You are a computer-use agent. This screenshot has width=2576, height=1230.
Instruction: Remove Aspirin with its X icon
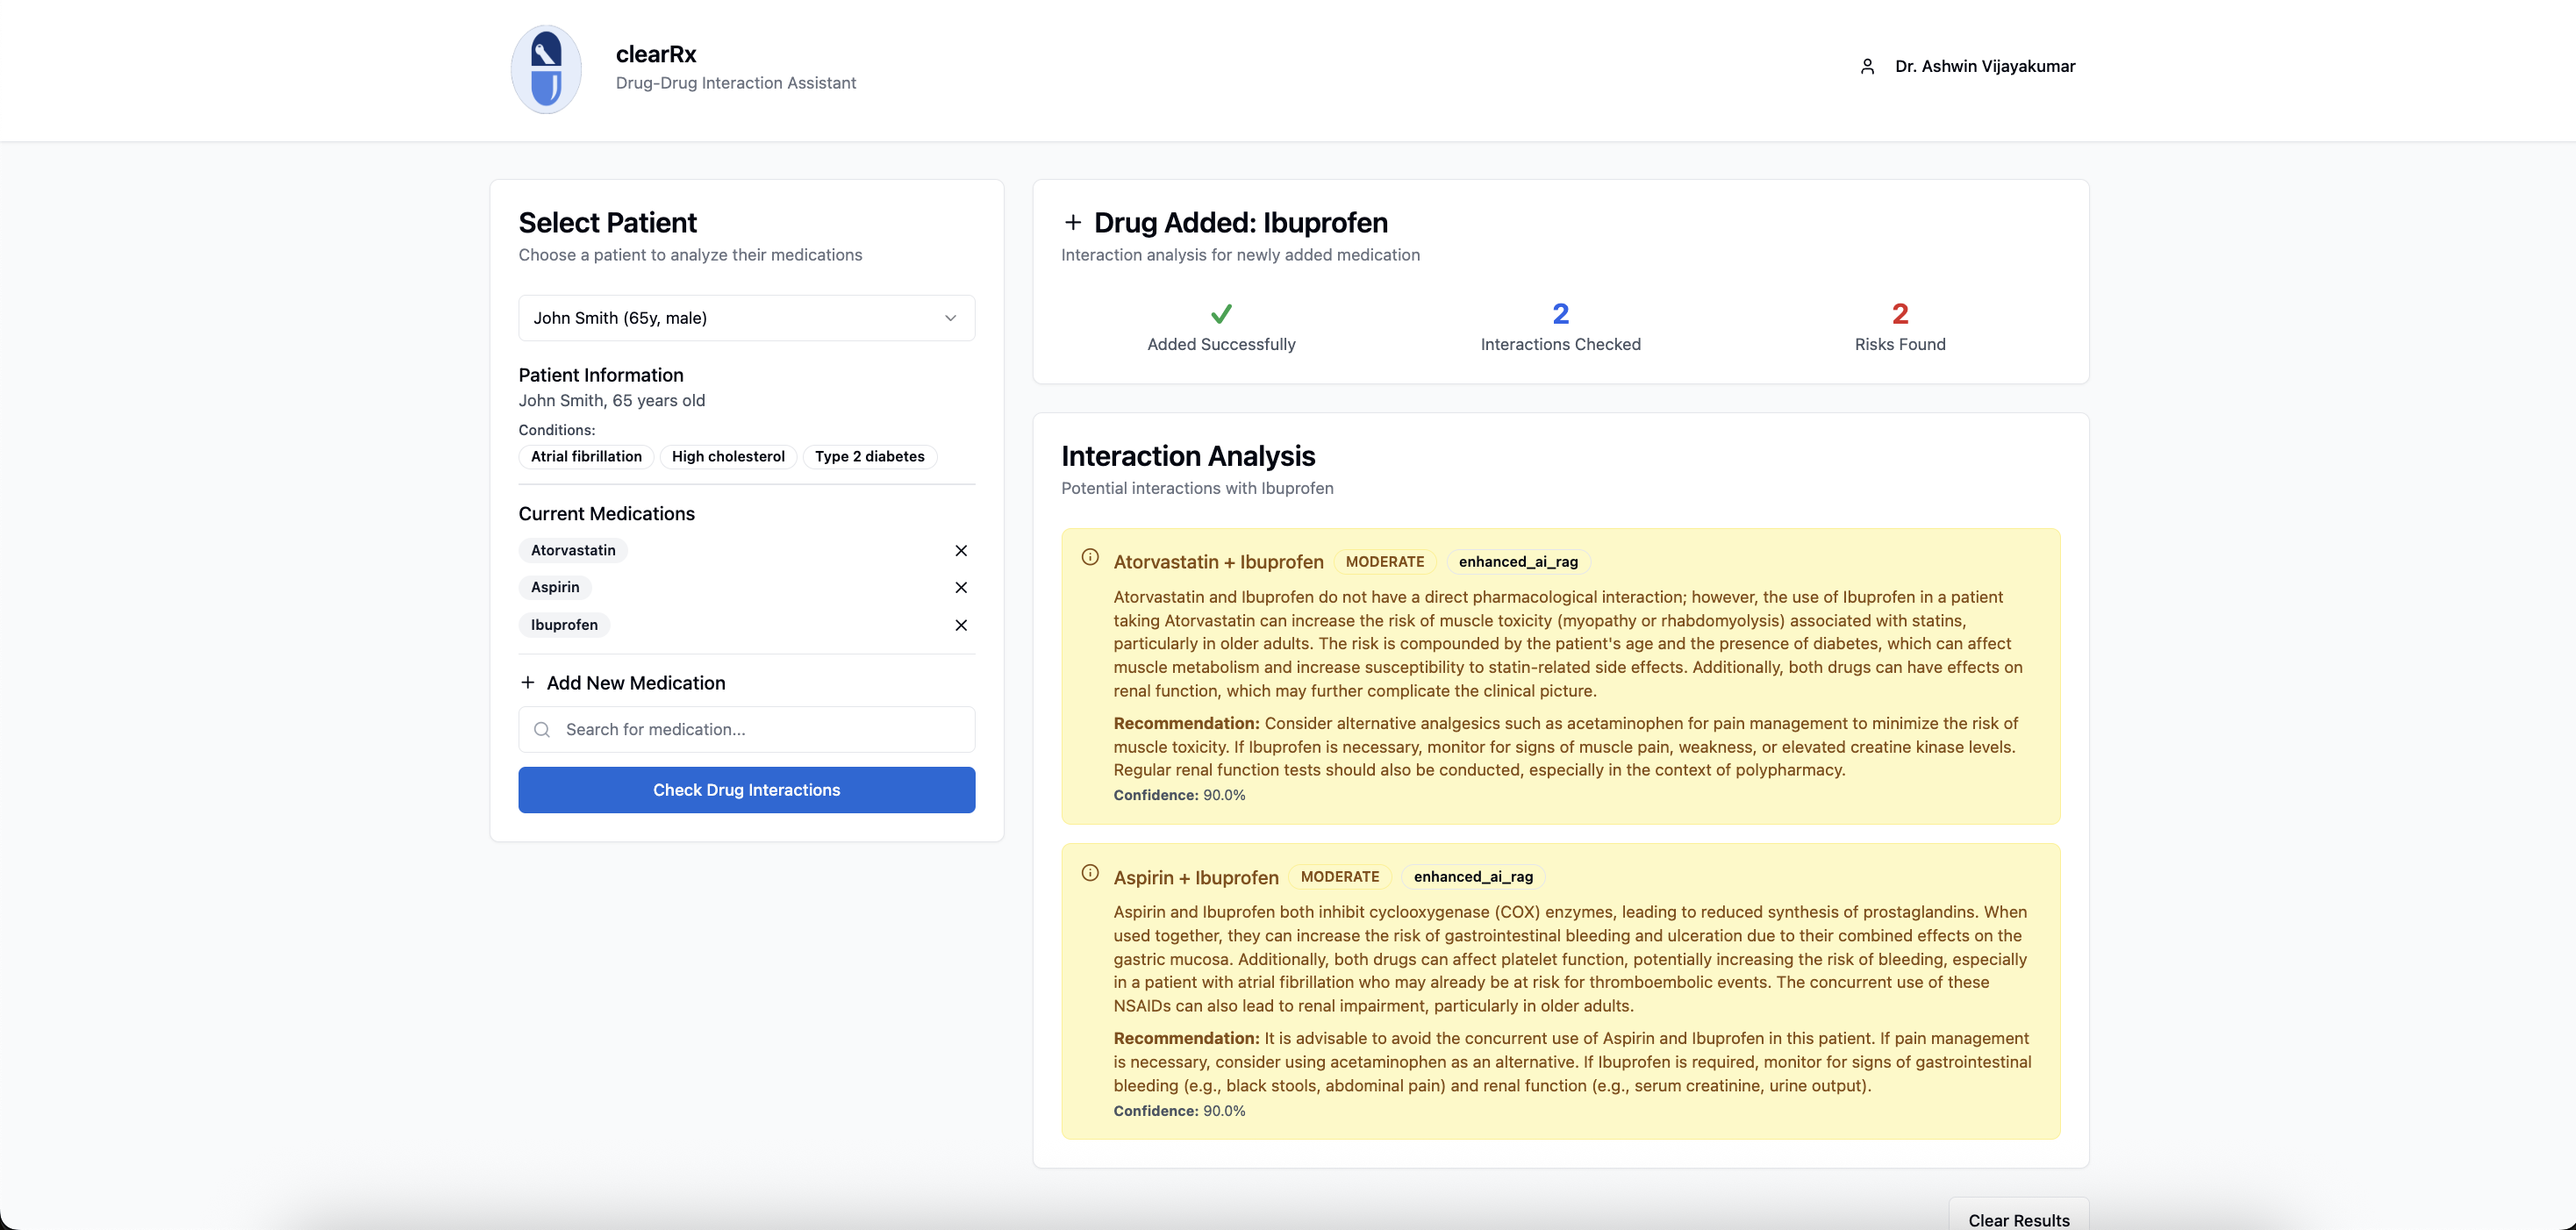[x=960, y=588]
